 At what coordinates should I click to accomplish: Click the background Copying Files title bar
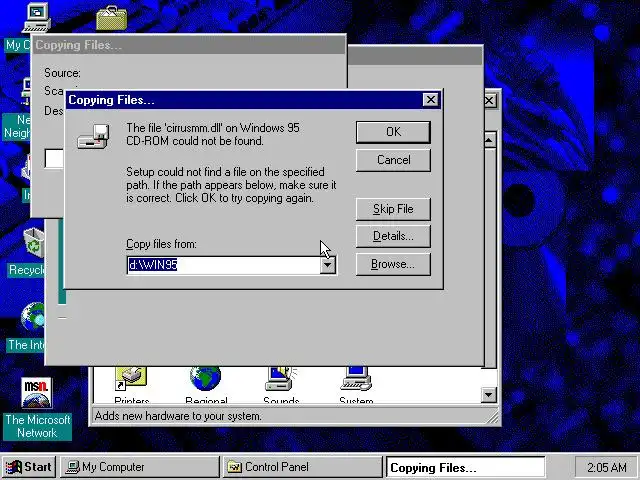pos(189,45)
